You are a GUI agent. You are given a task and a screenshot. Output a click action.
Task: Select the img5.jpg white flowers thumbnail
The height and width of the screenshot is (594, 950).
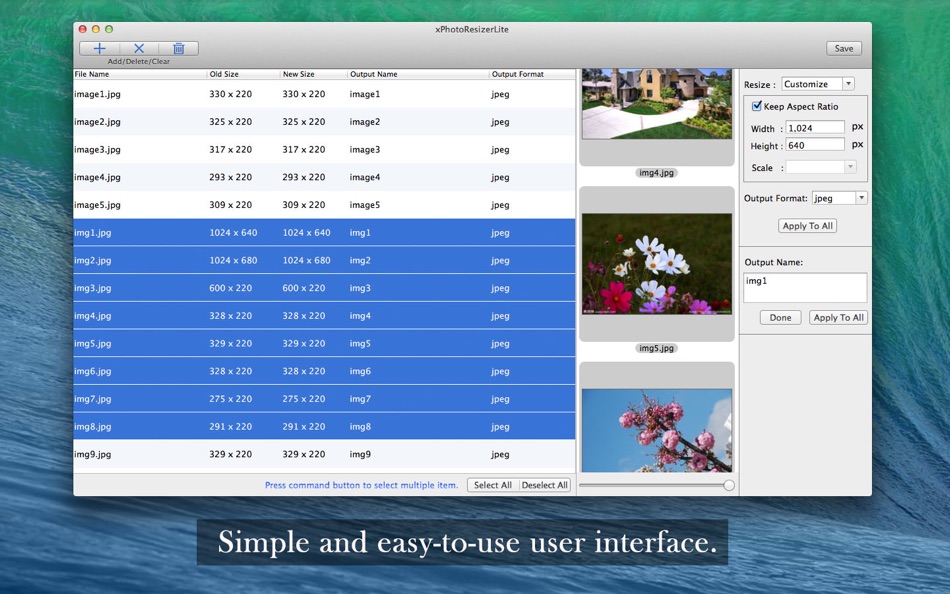point(657,264)
